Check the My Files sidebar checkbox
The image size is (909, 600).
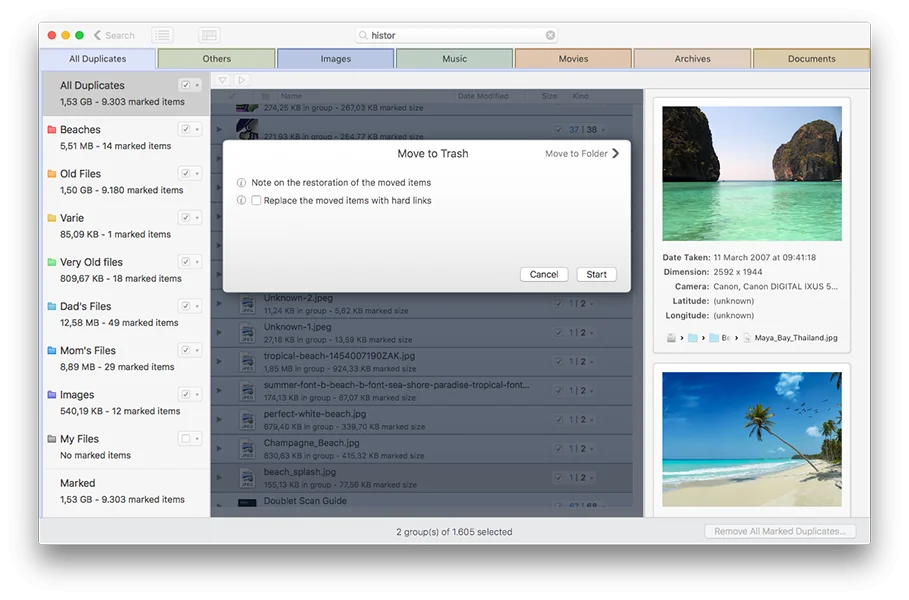pyautogui.click(x=185, y=439)
